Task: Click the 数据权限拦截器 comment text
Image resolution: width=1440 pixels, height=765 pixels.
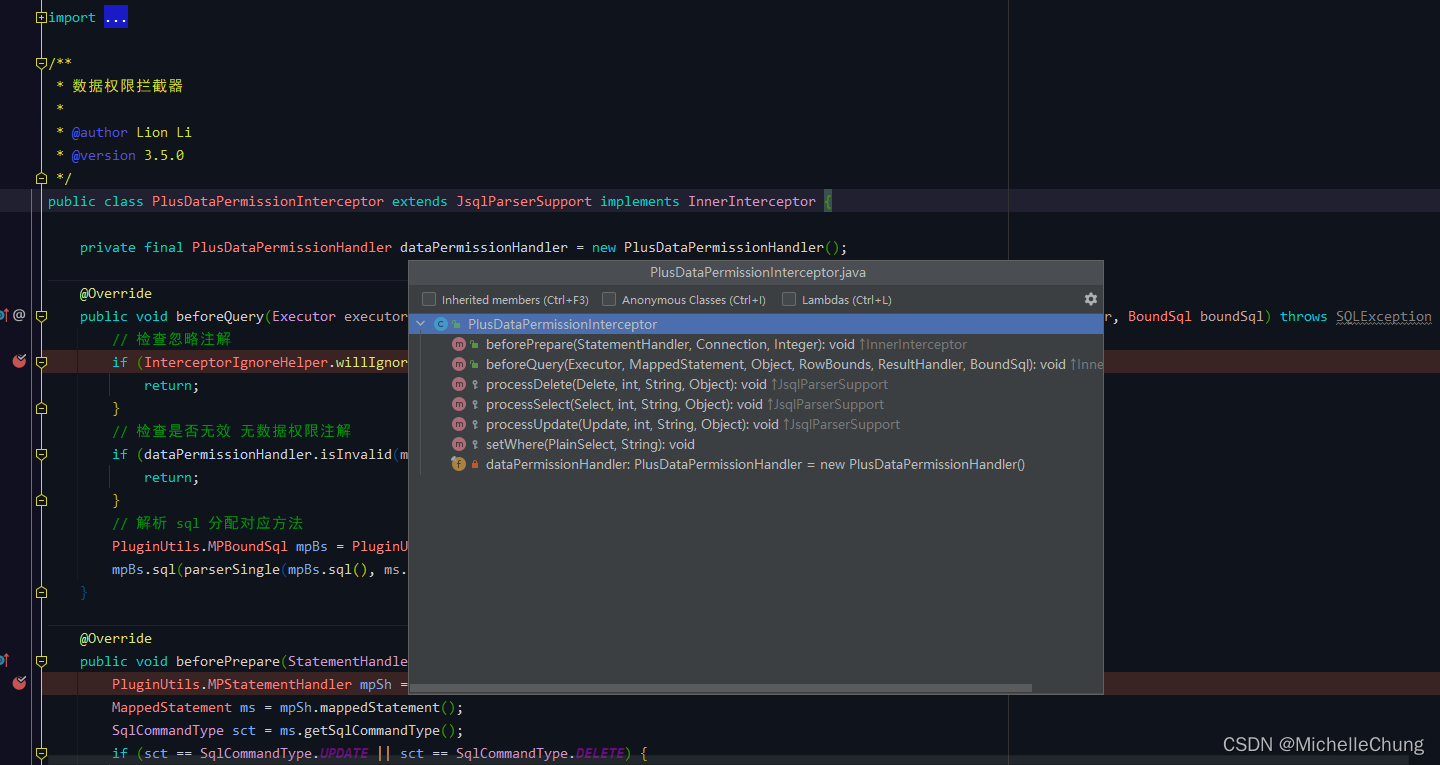Action: 128,86
